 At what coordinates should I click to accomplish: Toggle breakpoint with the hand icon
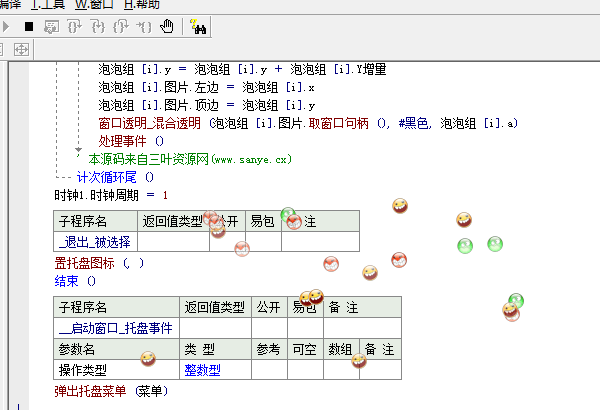click(167, 25)
